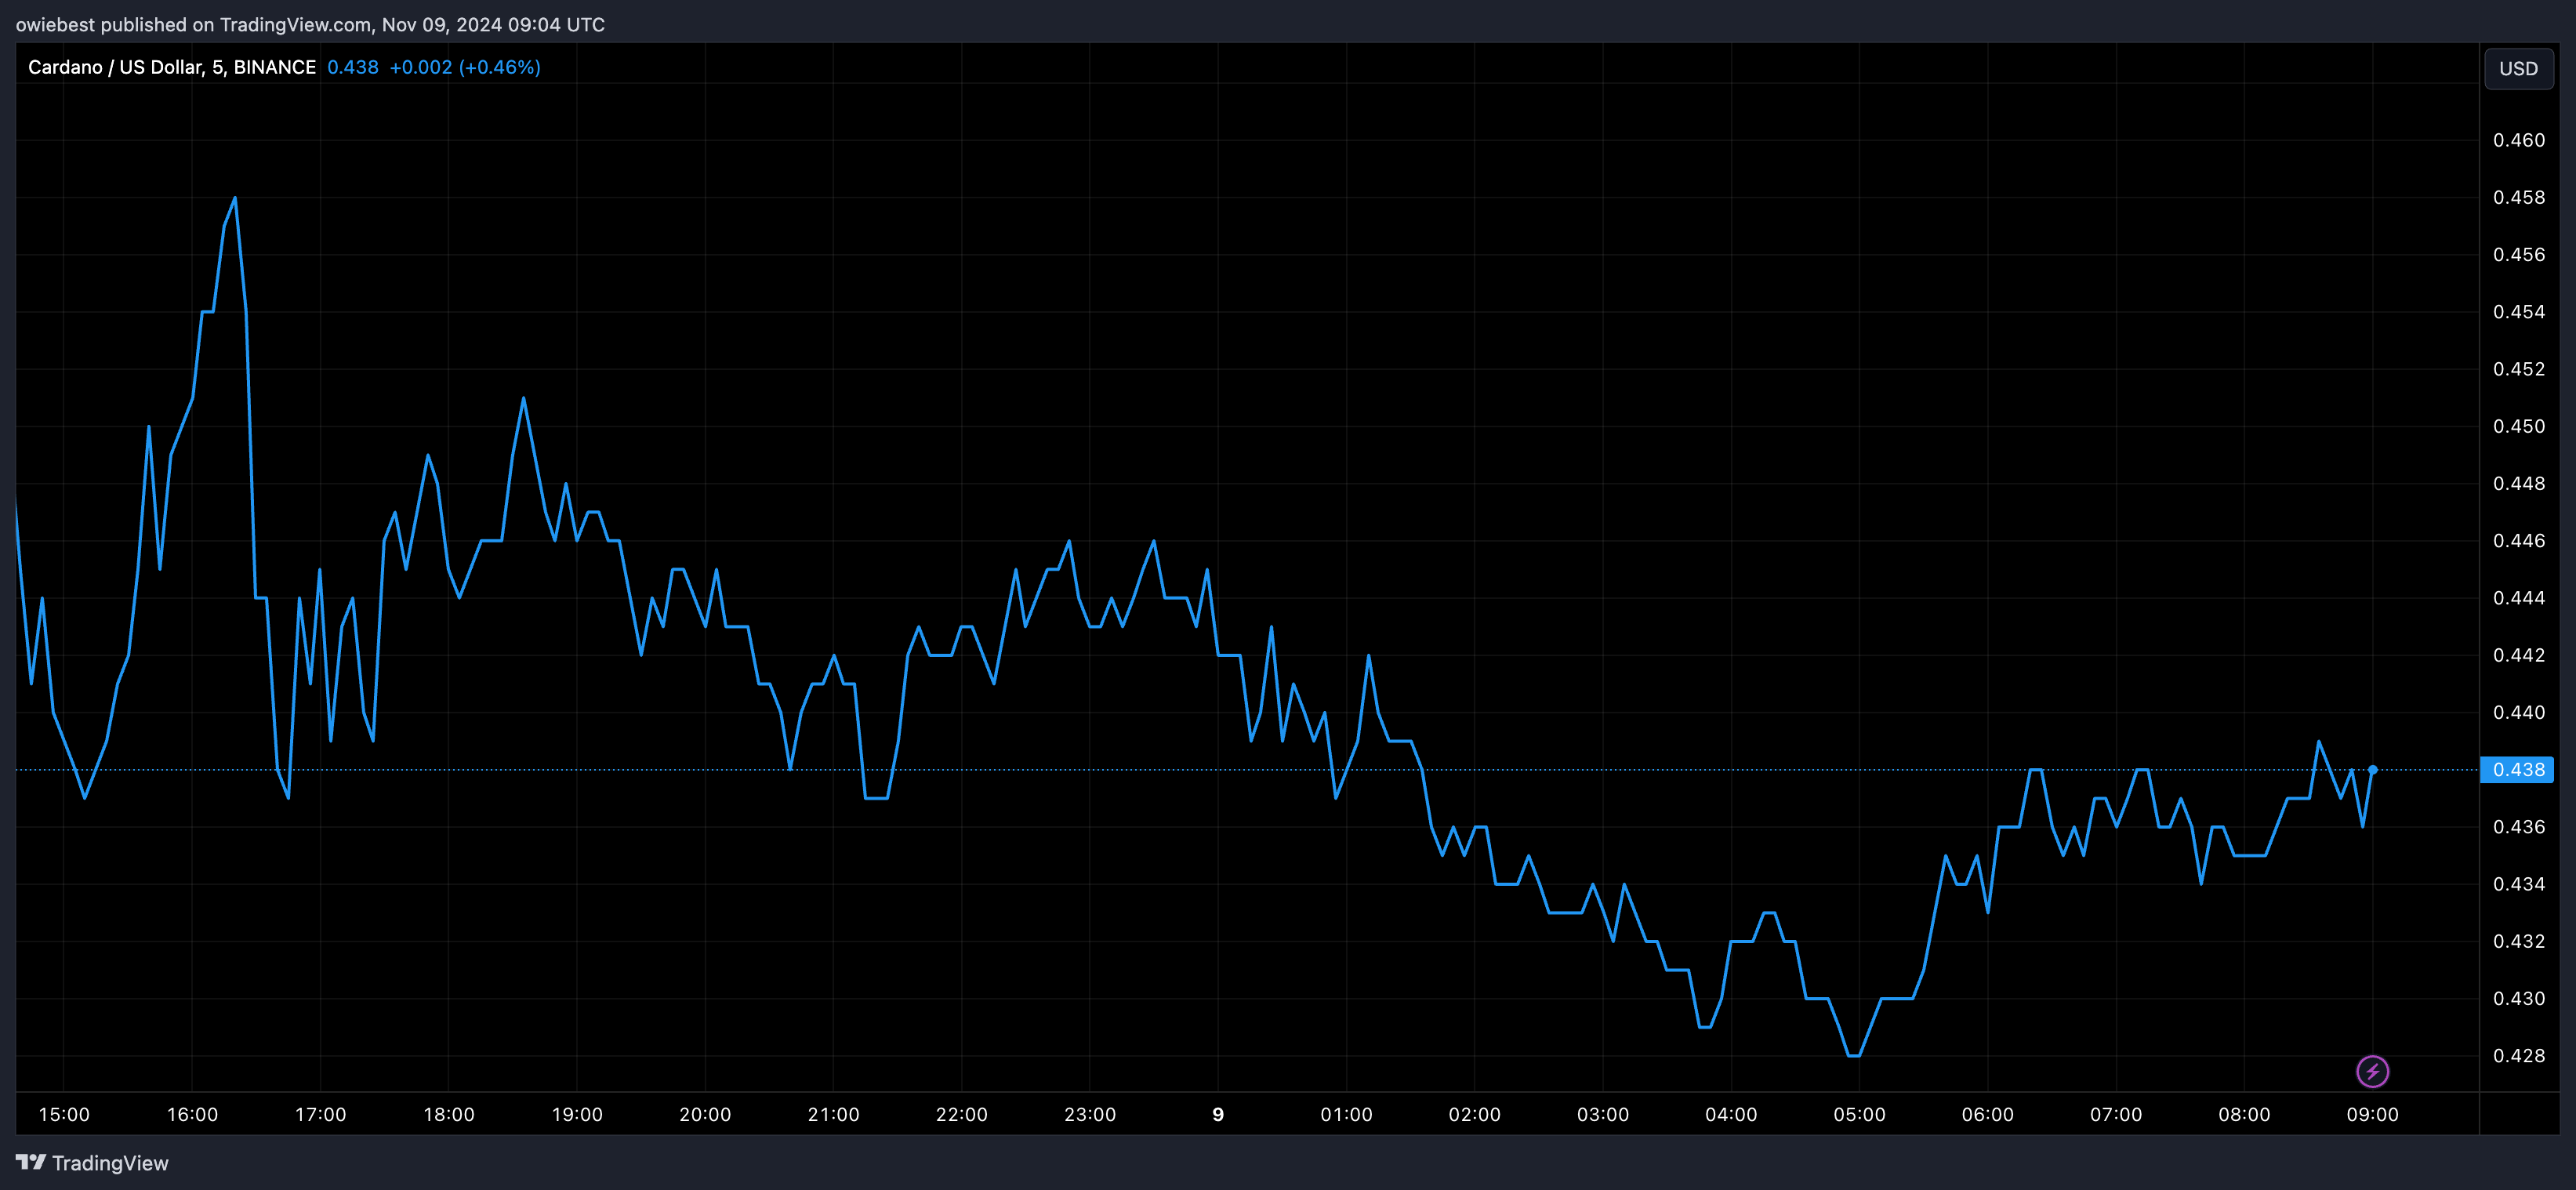Click the 20:00 time axis label
This screenshot has height=1190, width=2576.
(705, 1114)
